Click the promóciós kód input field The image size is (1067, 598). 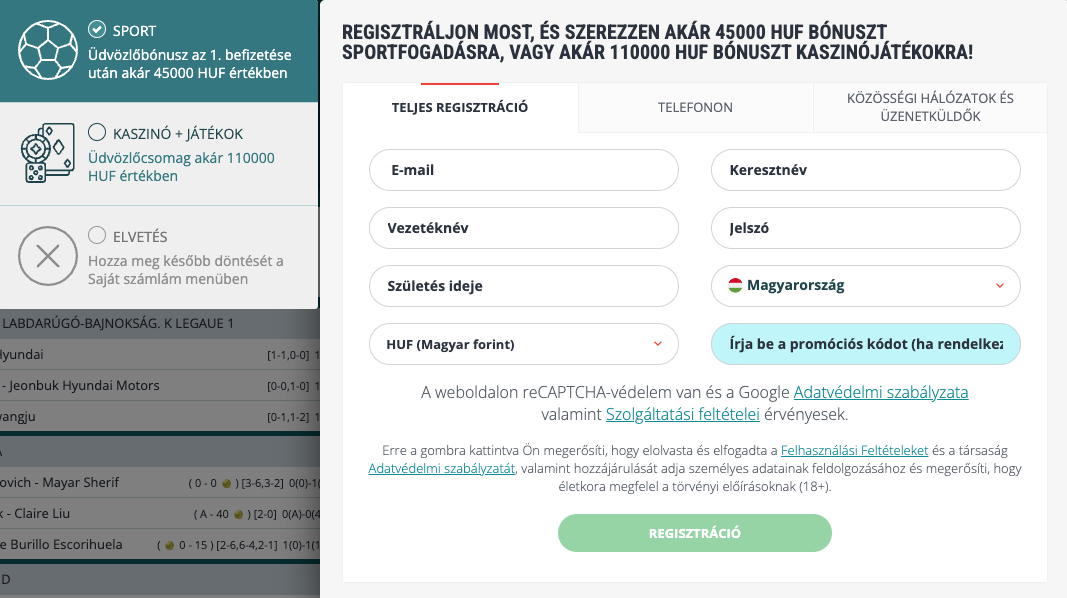pos(865,344)
